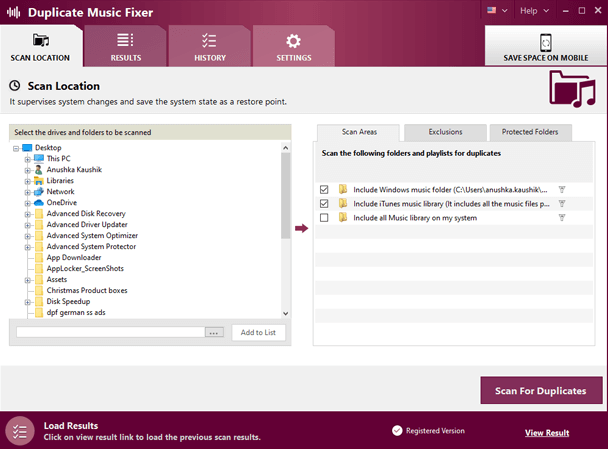Expand Advanced Disk Recovery folder
608x449 pixels.
pos(28,214)
